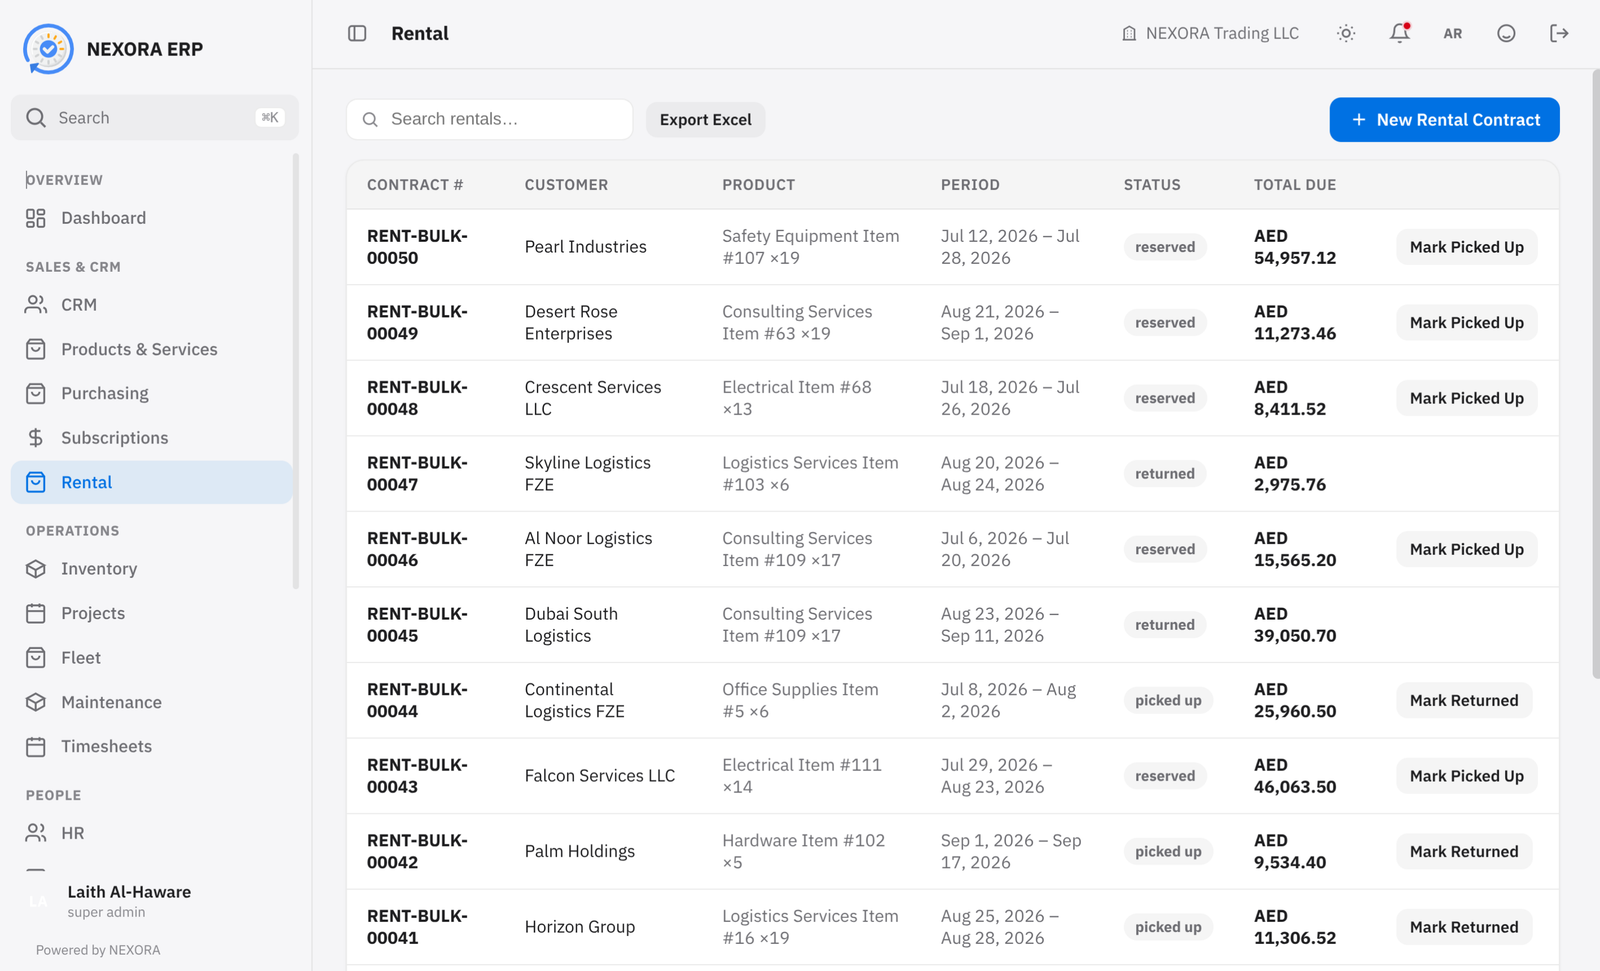Open the Subscriptions page
Image resolution: width=1600 pixels, height=971 pixels.
click(x=152, y=438)
